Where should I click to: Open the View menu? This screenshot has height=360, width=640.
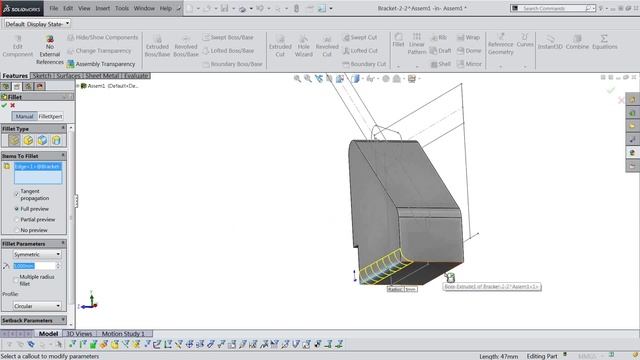(x=84, y=8)
